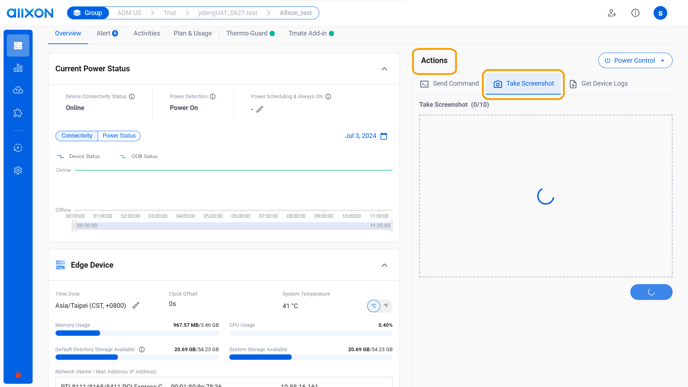
Task: Go to ADM US breadcrumb
Action: coord(129,13)
